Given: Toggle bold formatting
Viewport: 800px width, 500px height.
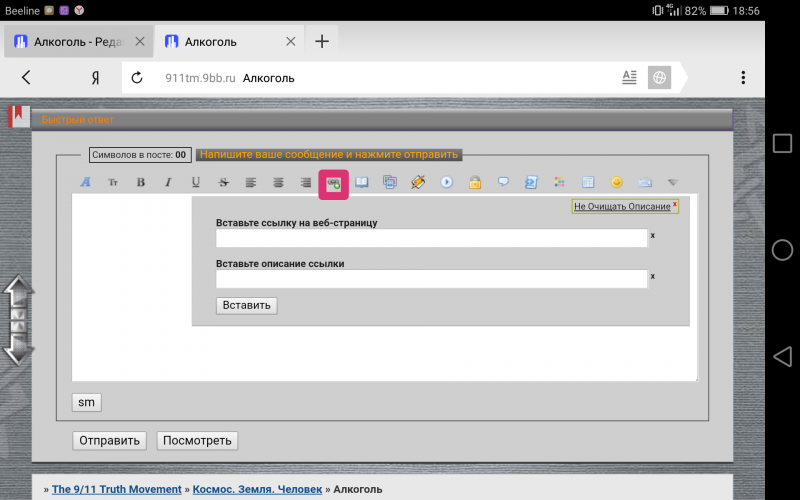Looking at the screenshot, I should point(141,182).
